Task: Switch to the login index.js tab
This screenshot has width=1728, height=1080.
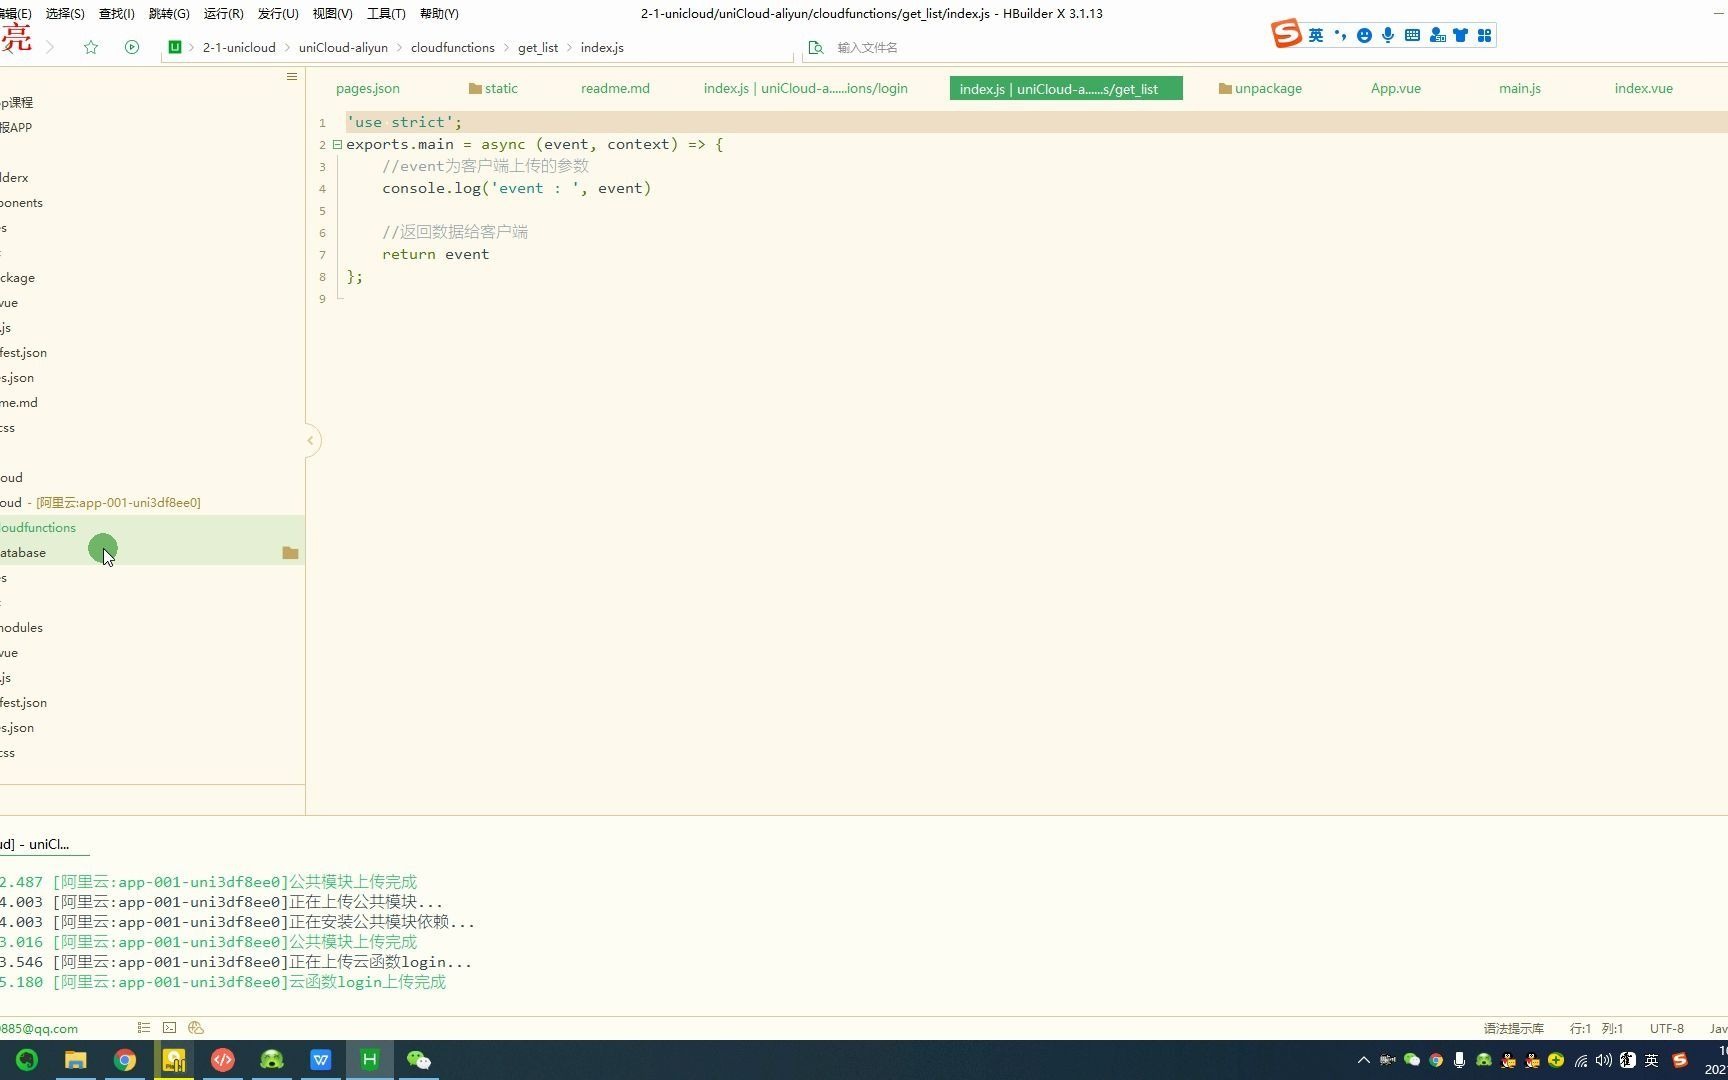Action: pos(806,88)
